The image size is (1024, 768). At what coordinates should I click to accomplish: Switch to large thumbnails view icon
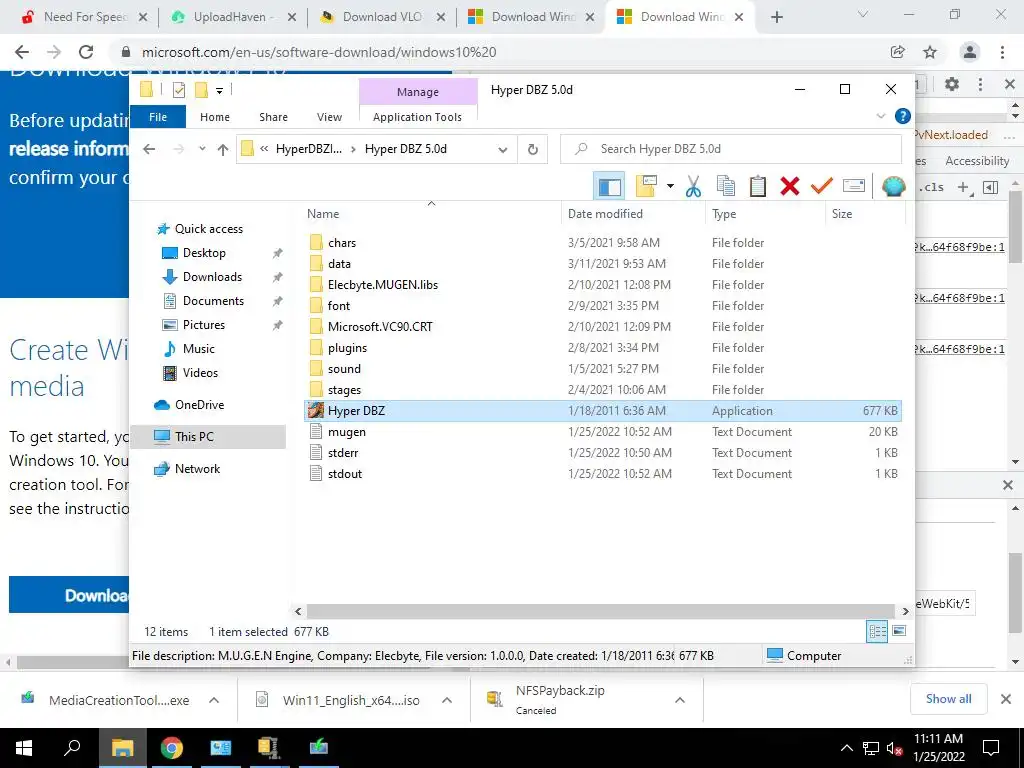point(899,631)
